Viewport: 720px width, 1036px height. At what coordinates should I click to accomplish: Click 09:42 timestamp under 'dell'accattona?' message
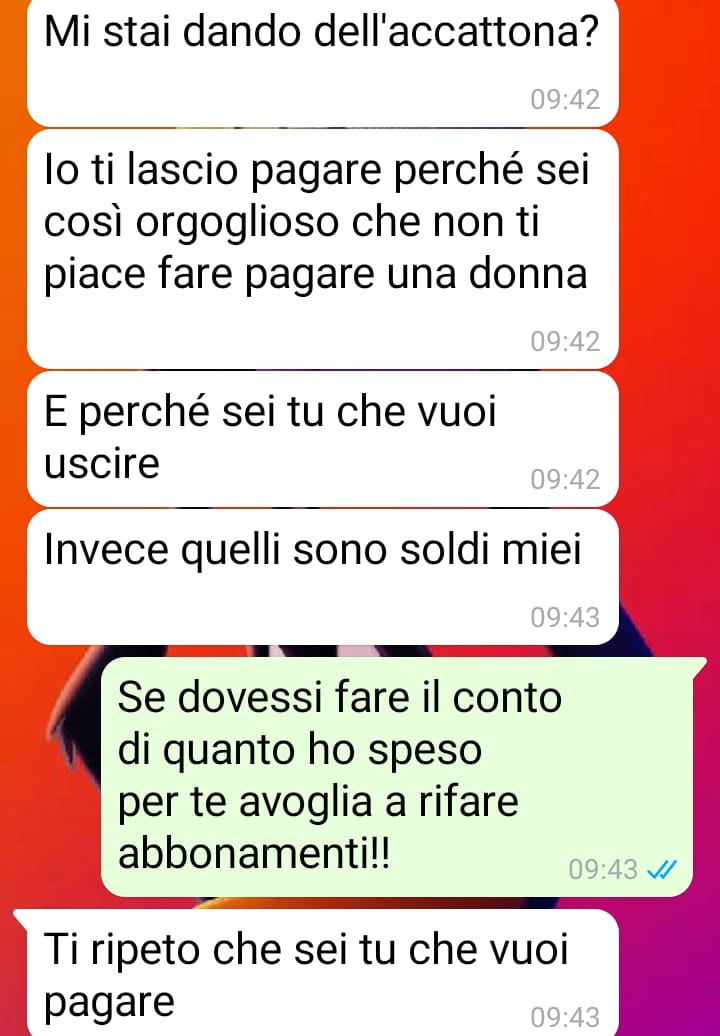(x=565, y=100)
